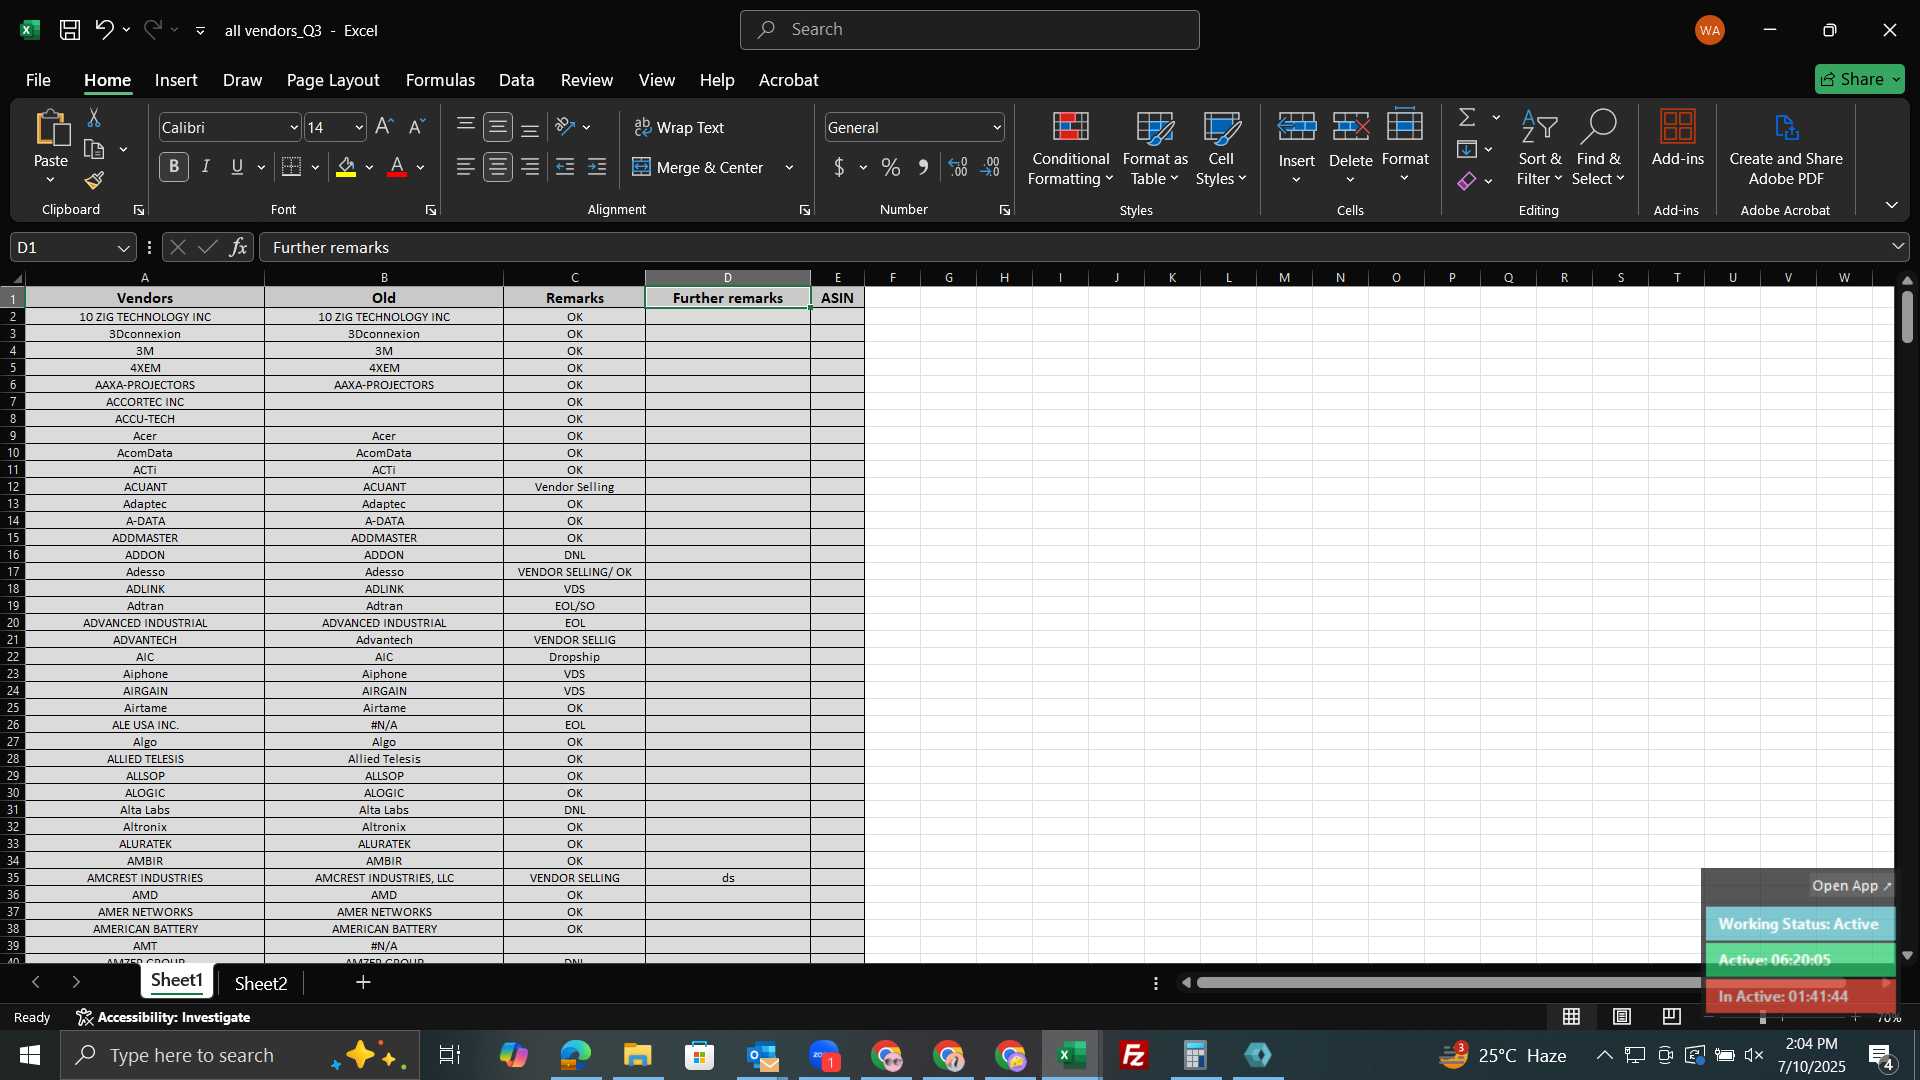Switch to Page Layout view

click(1622, 1017)
